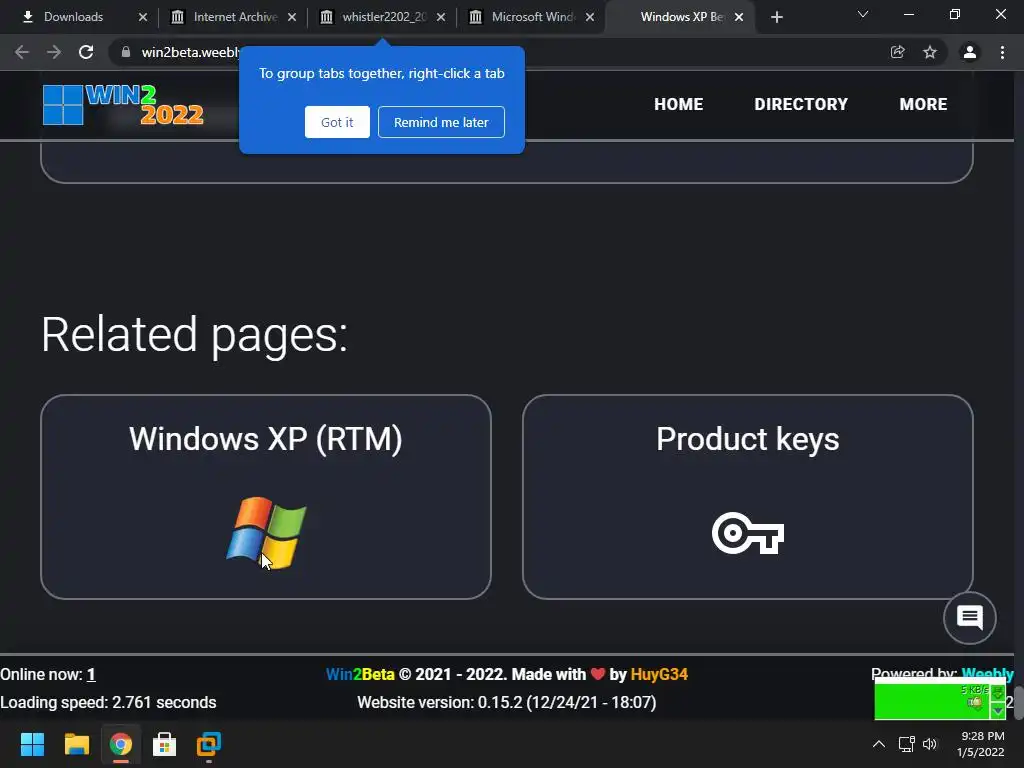The height and width of the screenshot is (768, 1024).
Task: Select the Windows XP Beta tab
Action: coord(680,17)
